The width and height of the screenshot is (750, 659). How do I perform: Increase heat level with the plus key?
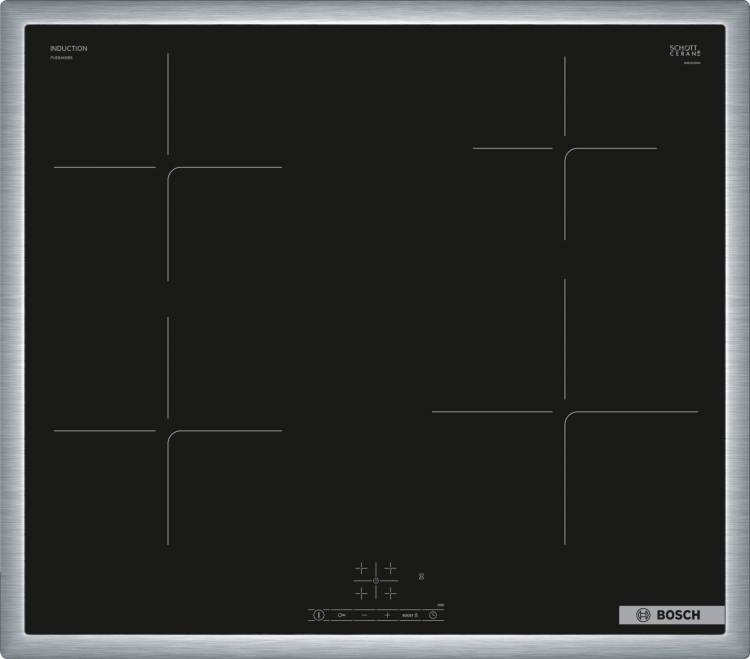[387, 615]
